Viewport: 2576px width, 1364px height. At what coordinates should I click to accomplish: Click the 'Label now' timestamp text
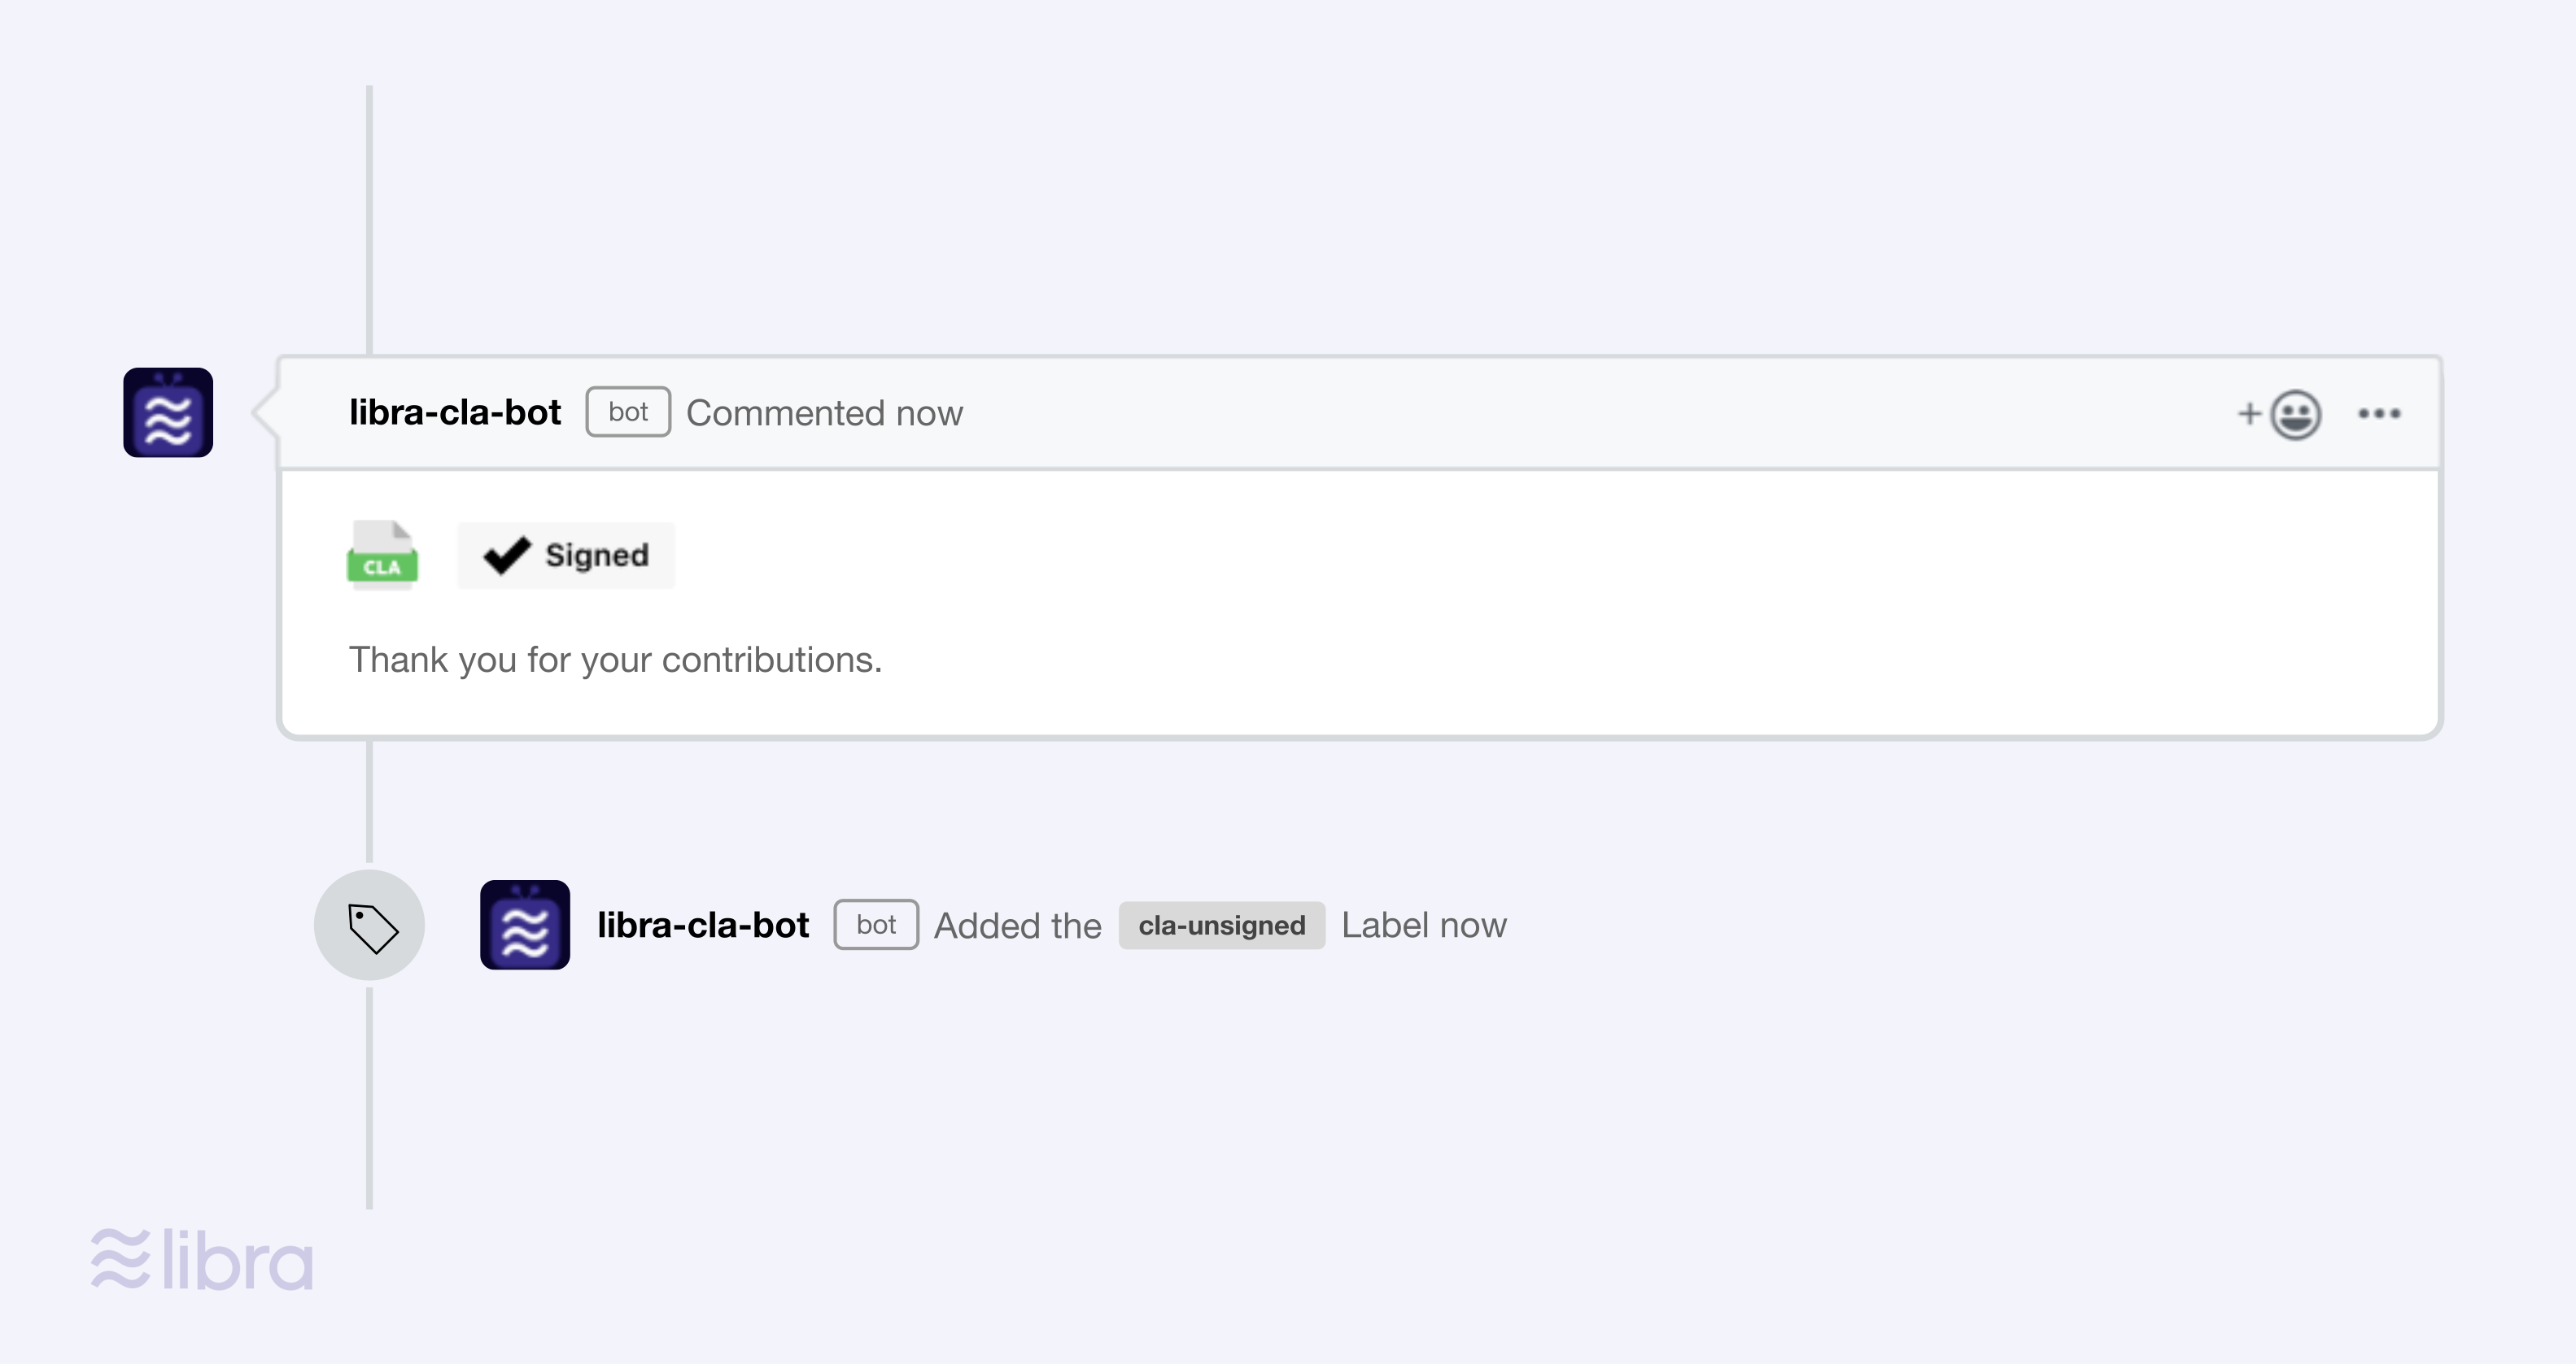(x=1424, y=925)
